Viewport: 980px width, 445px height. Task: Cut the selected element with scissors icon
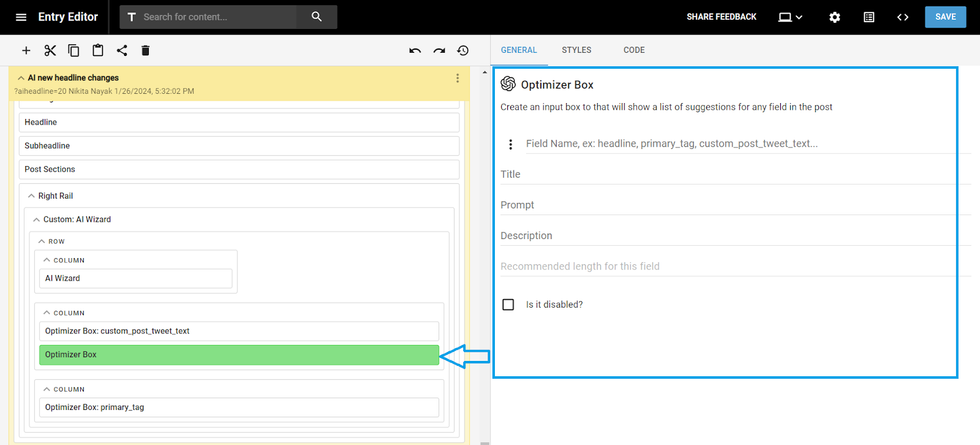click(50, 51)
